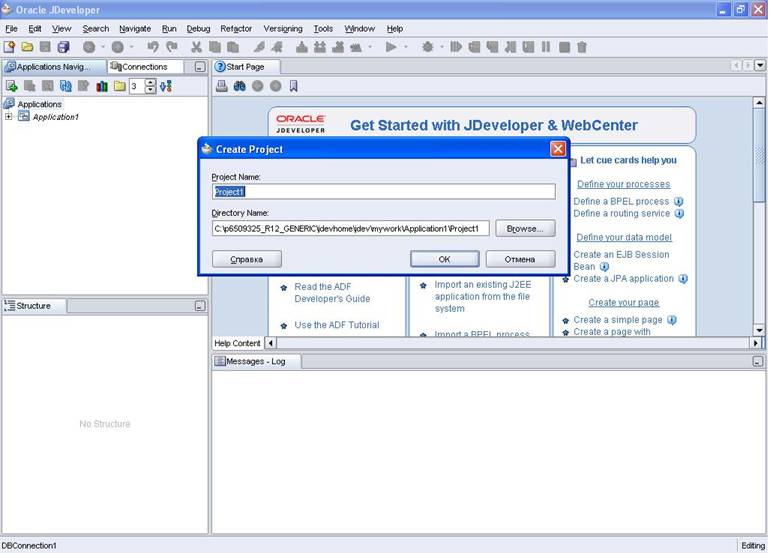This screenshot has height=553, width=770.
Task: Click Use the ADF Tutorial link
Action: 337,325
